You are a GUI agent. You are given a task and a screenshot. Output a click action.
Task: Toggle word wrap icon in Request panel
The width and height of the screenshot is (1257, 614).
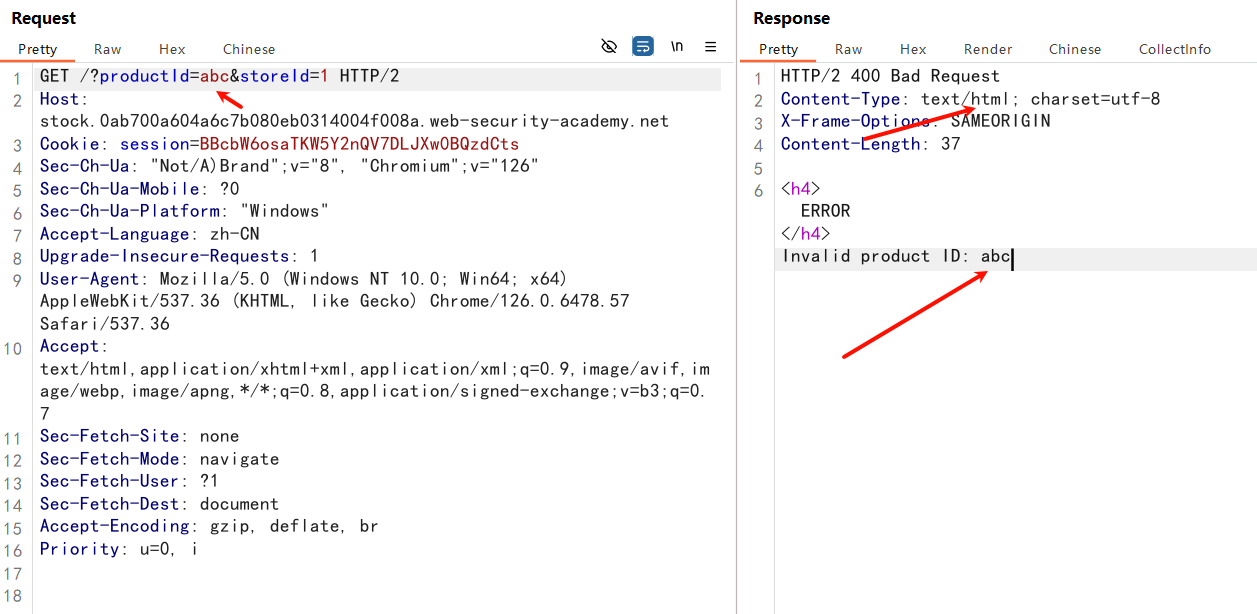(643, 47)
